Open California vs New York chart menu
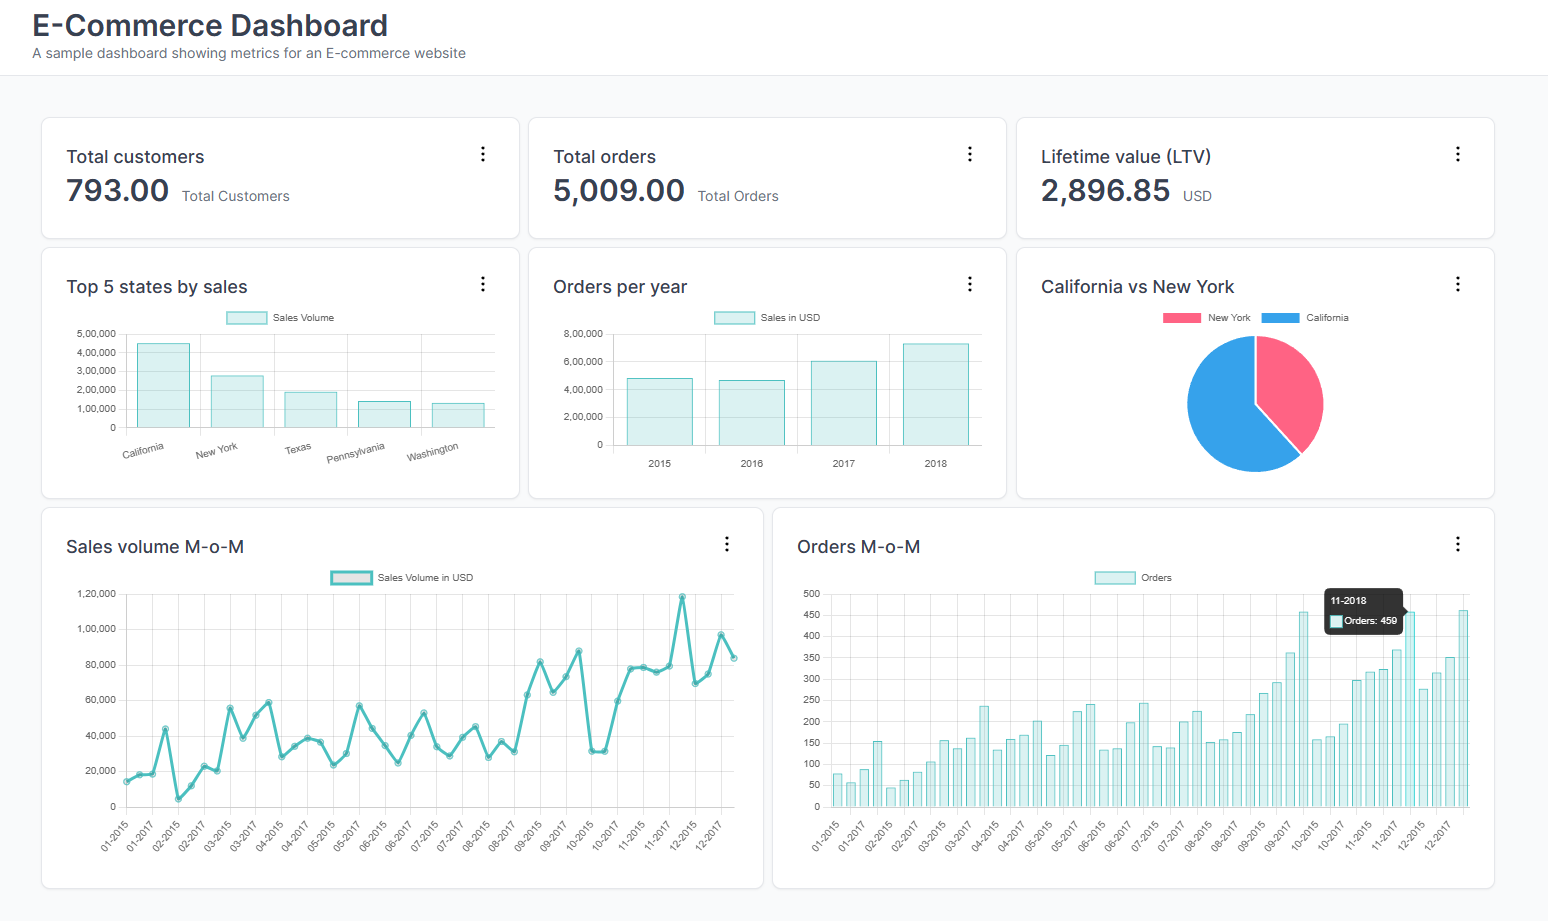Viewport: 1548px width, 921px height. [1457, 284]
